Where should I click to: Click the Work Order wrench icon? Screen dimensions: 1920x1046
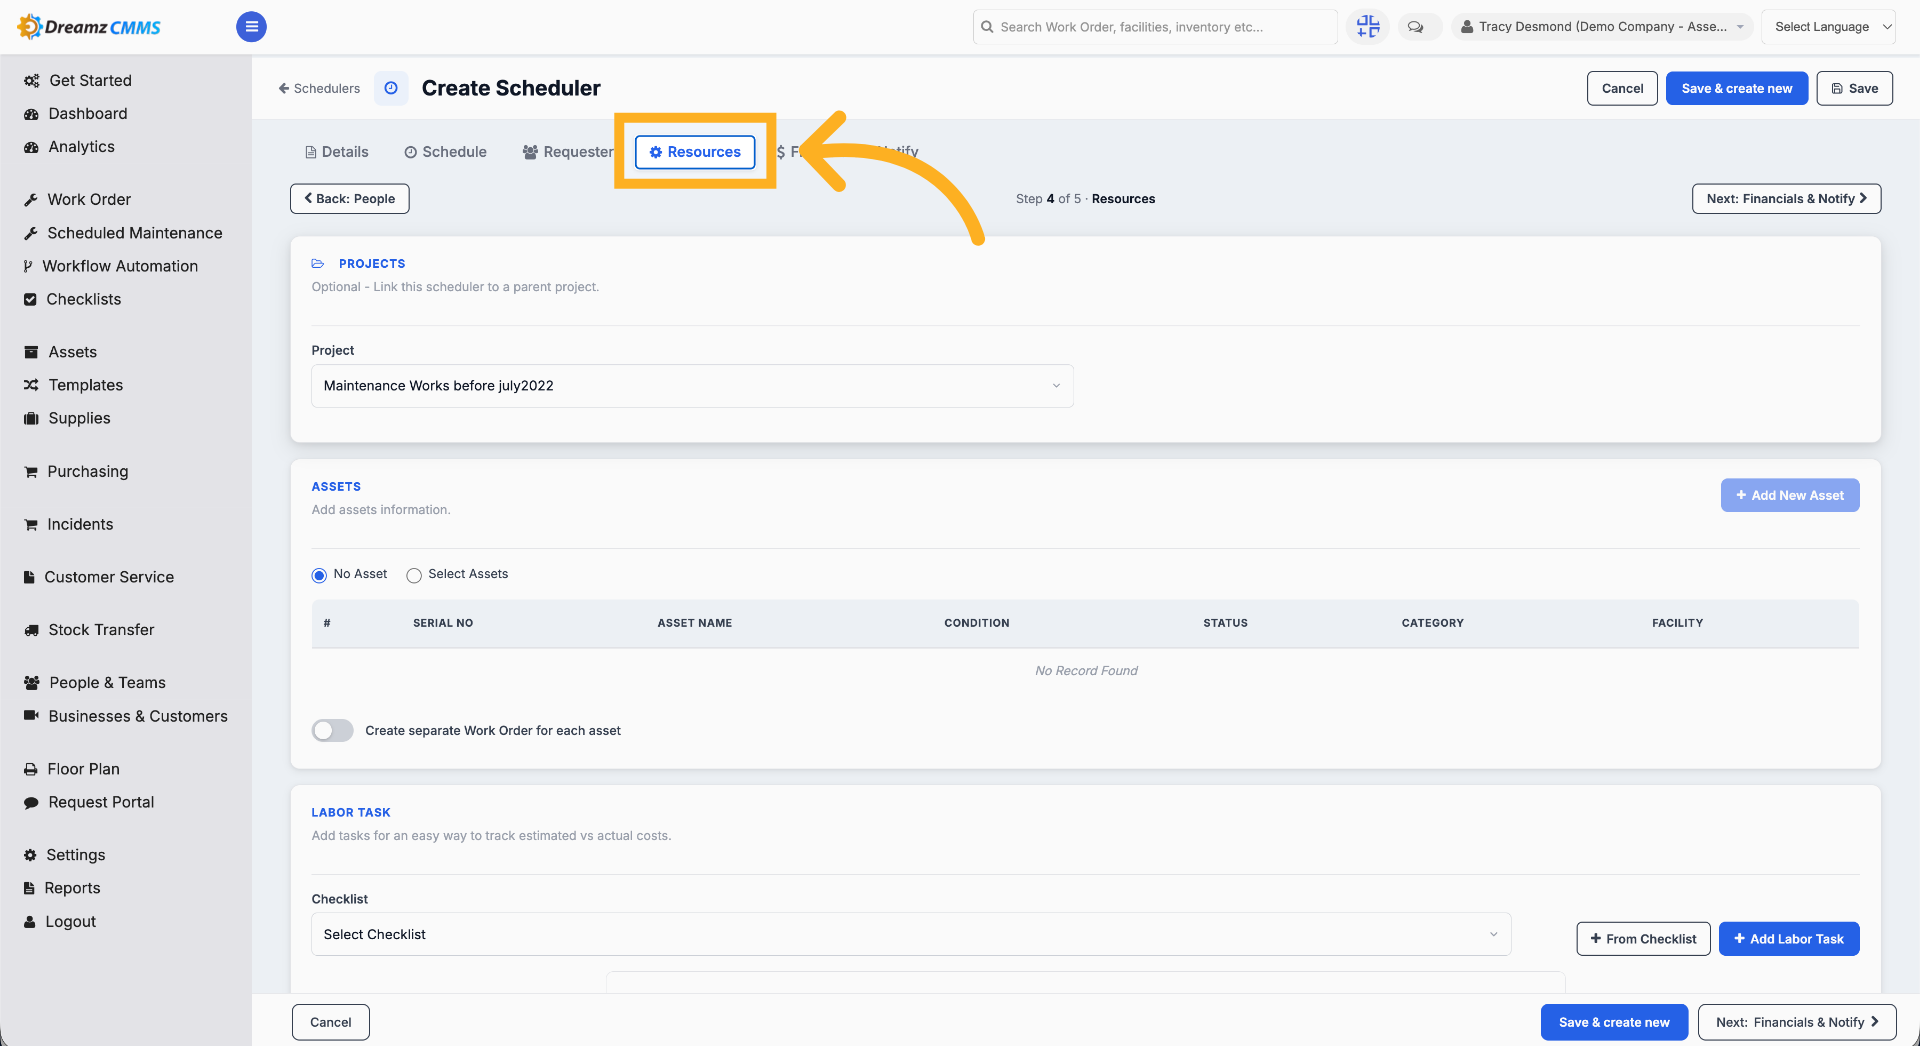point(31,200)
